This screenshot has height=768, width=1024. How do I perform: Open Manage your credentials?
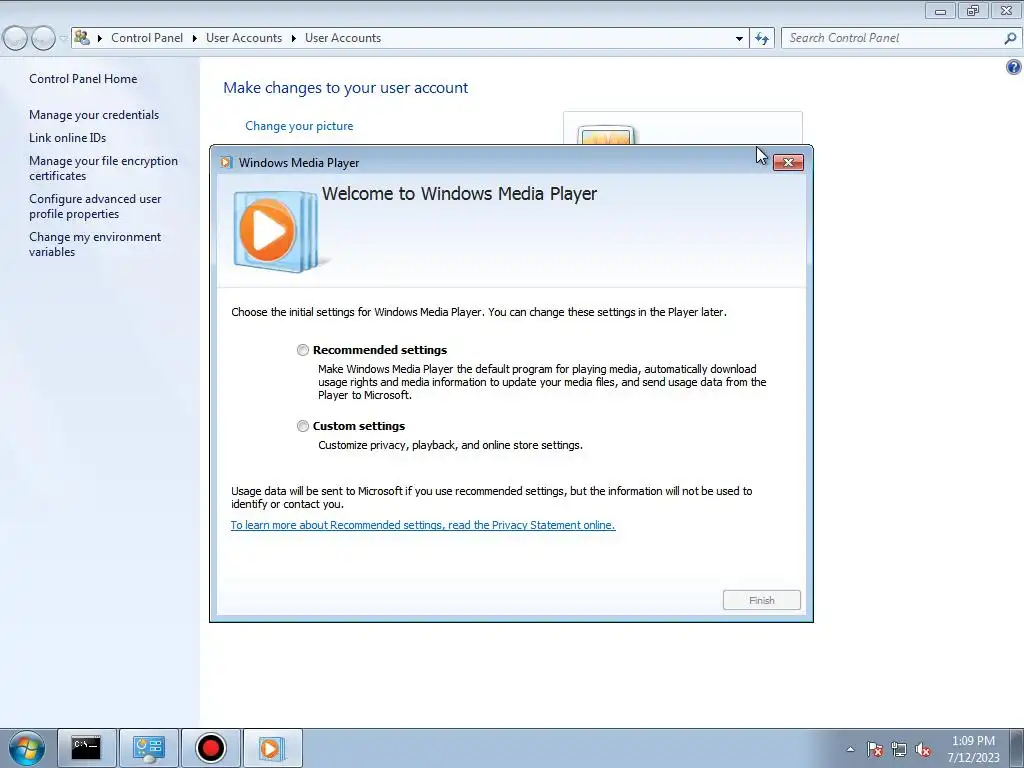(94, 115)
